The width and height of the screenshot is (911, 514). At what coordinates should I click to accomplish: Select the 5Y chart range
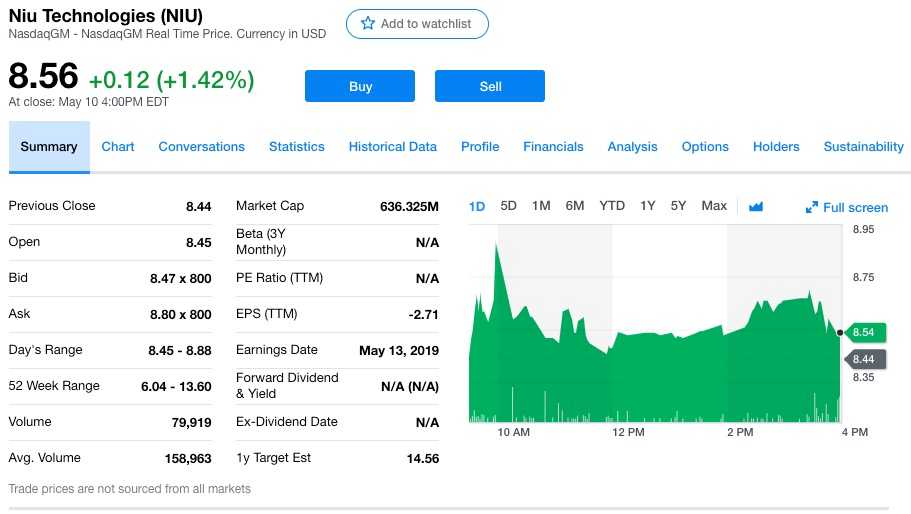(x=678, y=206)
